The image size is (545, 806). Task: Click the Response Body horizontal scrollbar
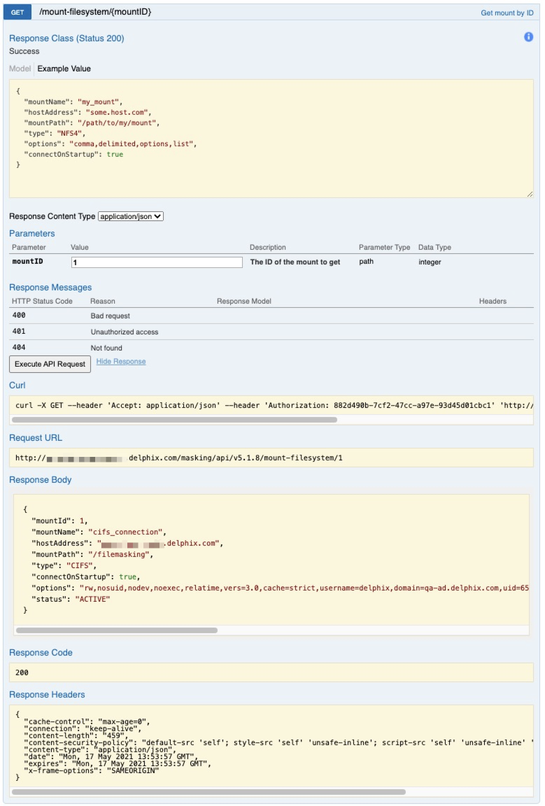tap(117, 630)
